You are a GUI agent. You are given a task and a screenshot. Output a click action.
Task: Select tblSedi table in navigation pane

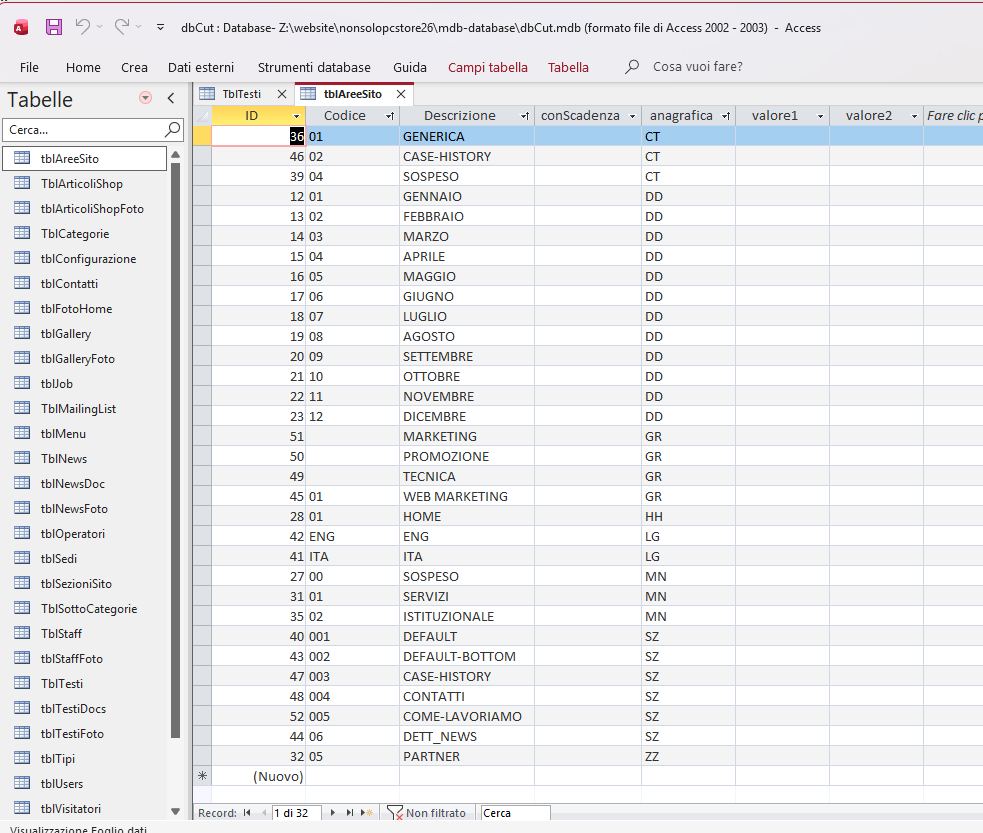(85, 558)
